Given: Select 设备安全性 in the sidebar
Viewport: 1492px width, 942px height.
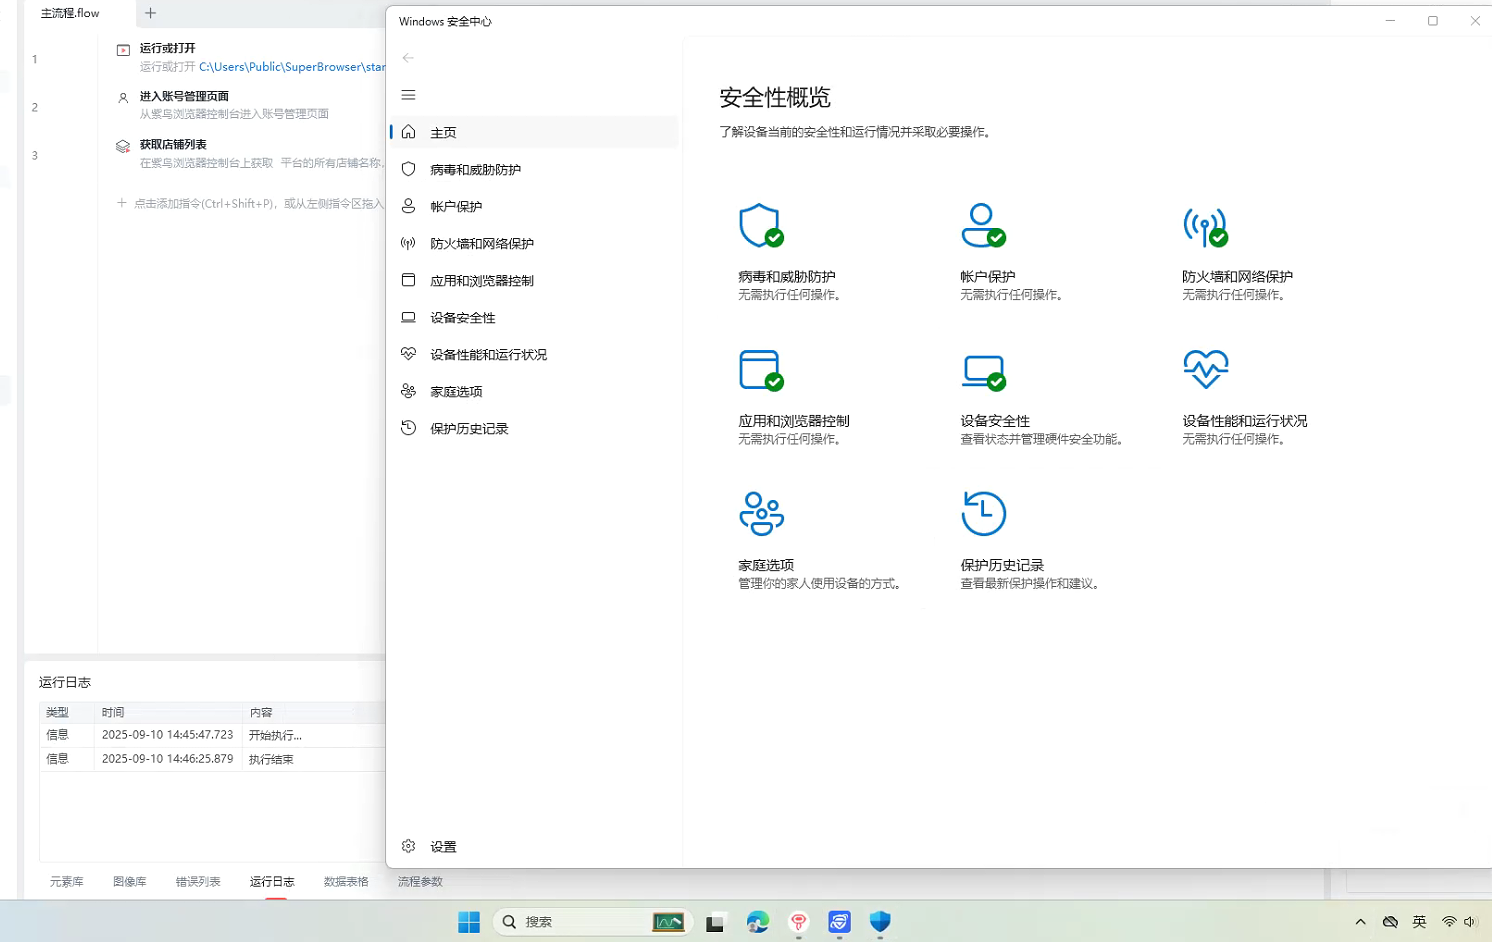Looking at the screenshot, I should pos(534,317).
